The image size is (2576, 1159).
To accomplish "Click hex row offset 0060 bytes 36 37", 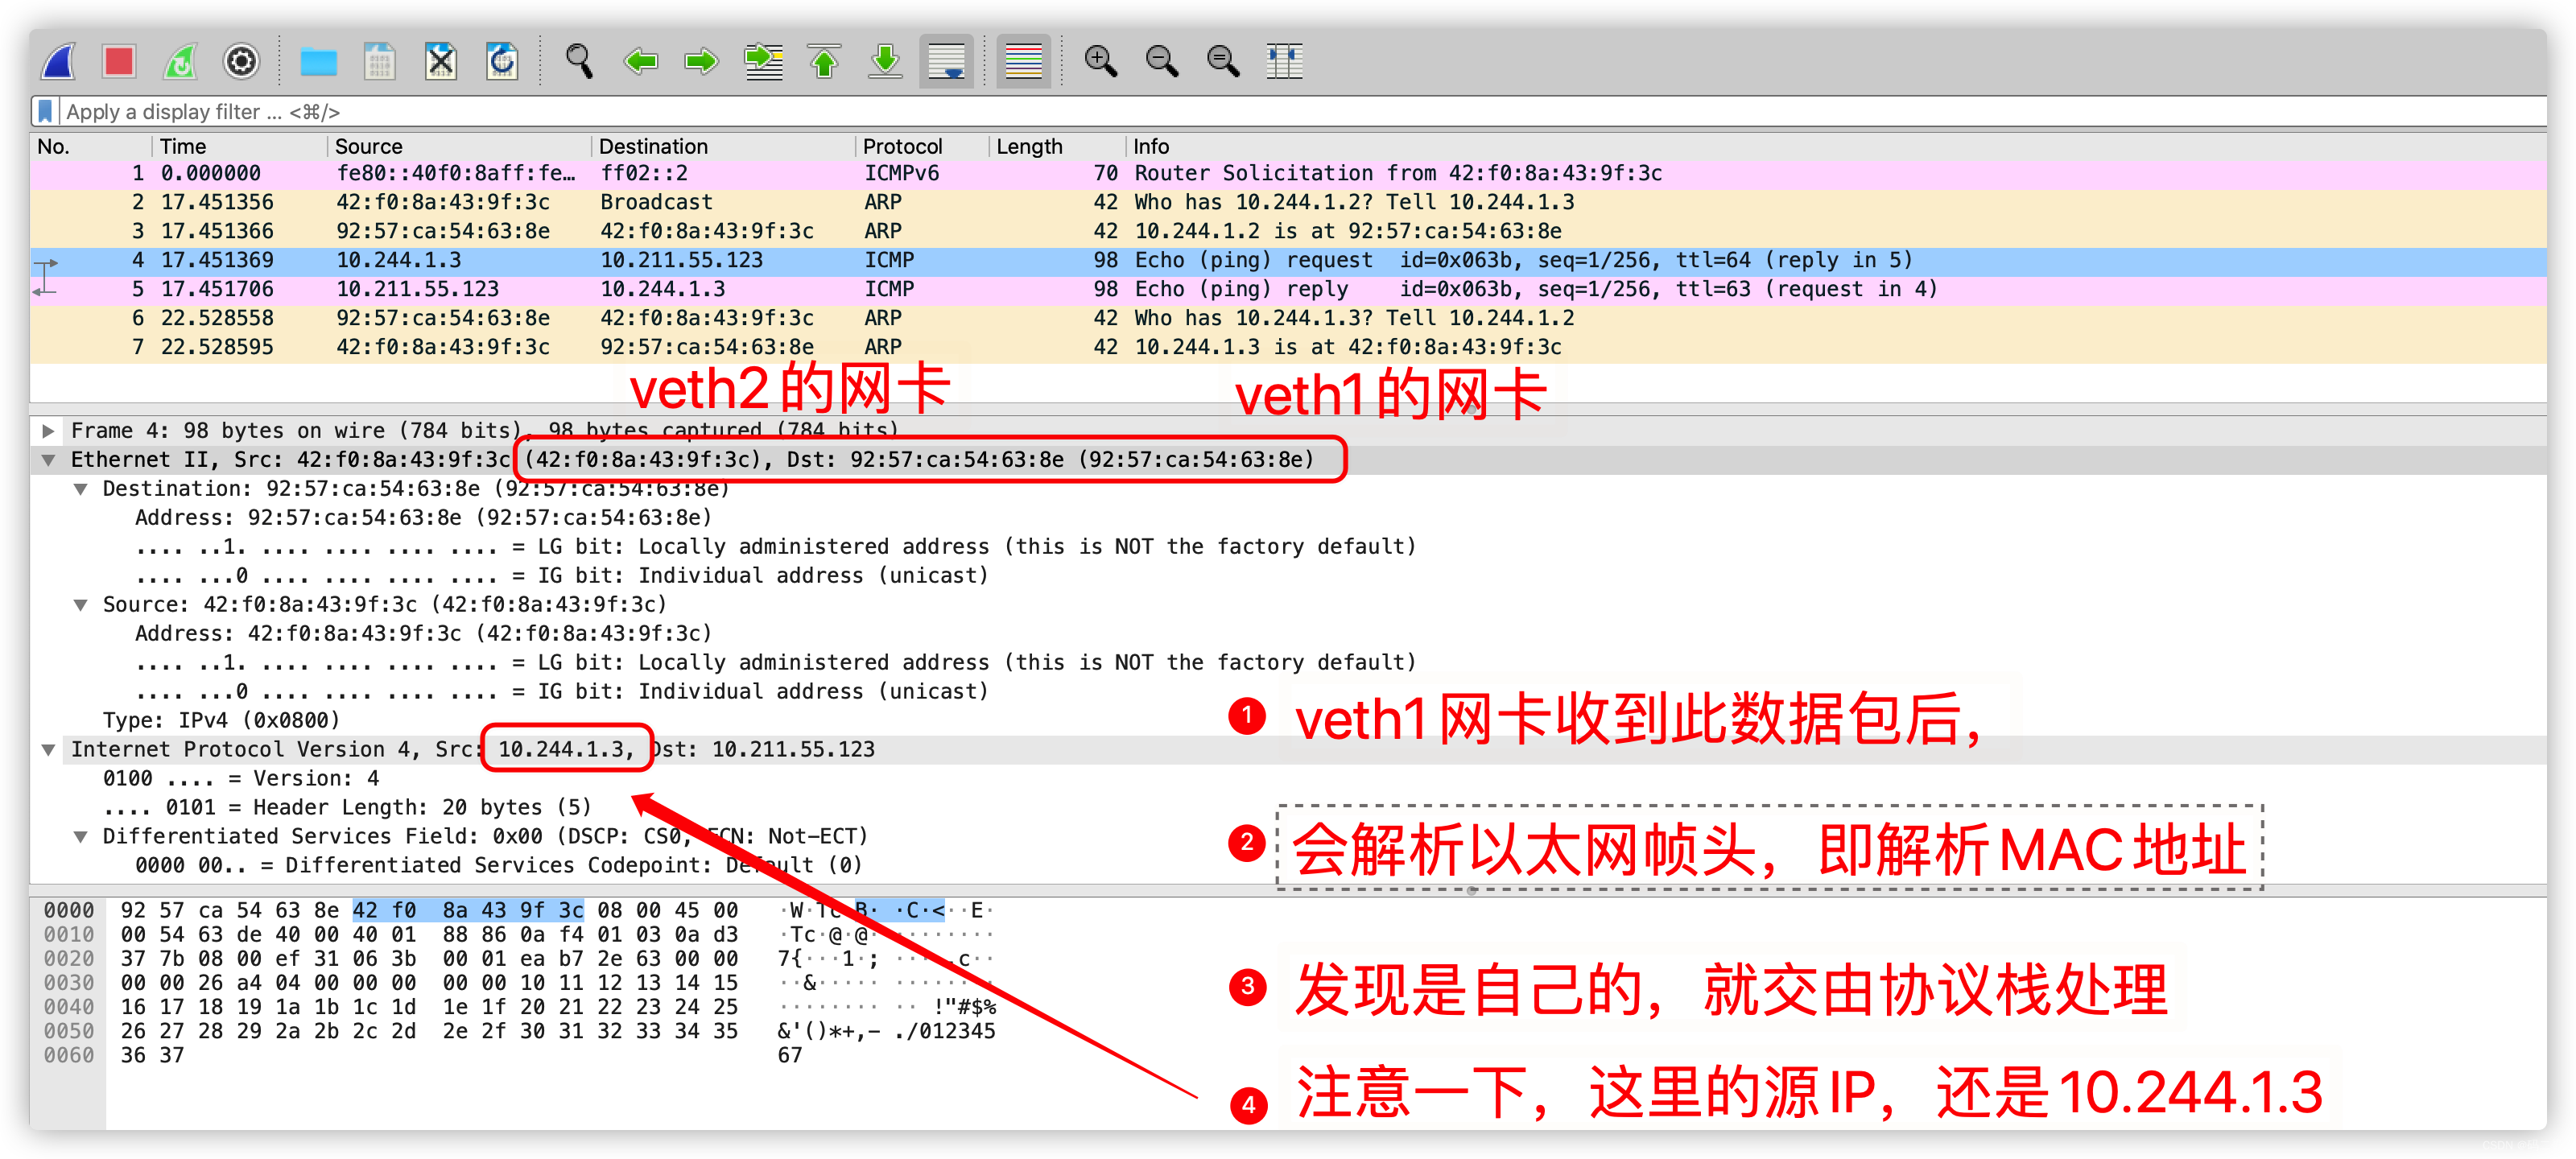I will (152, 1055).
